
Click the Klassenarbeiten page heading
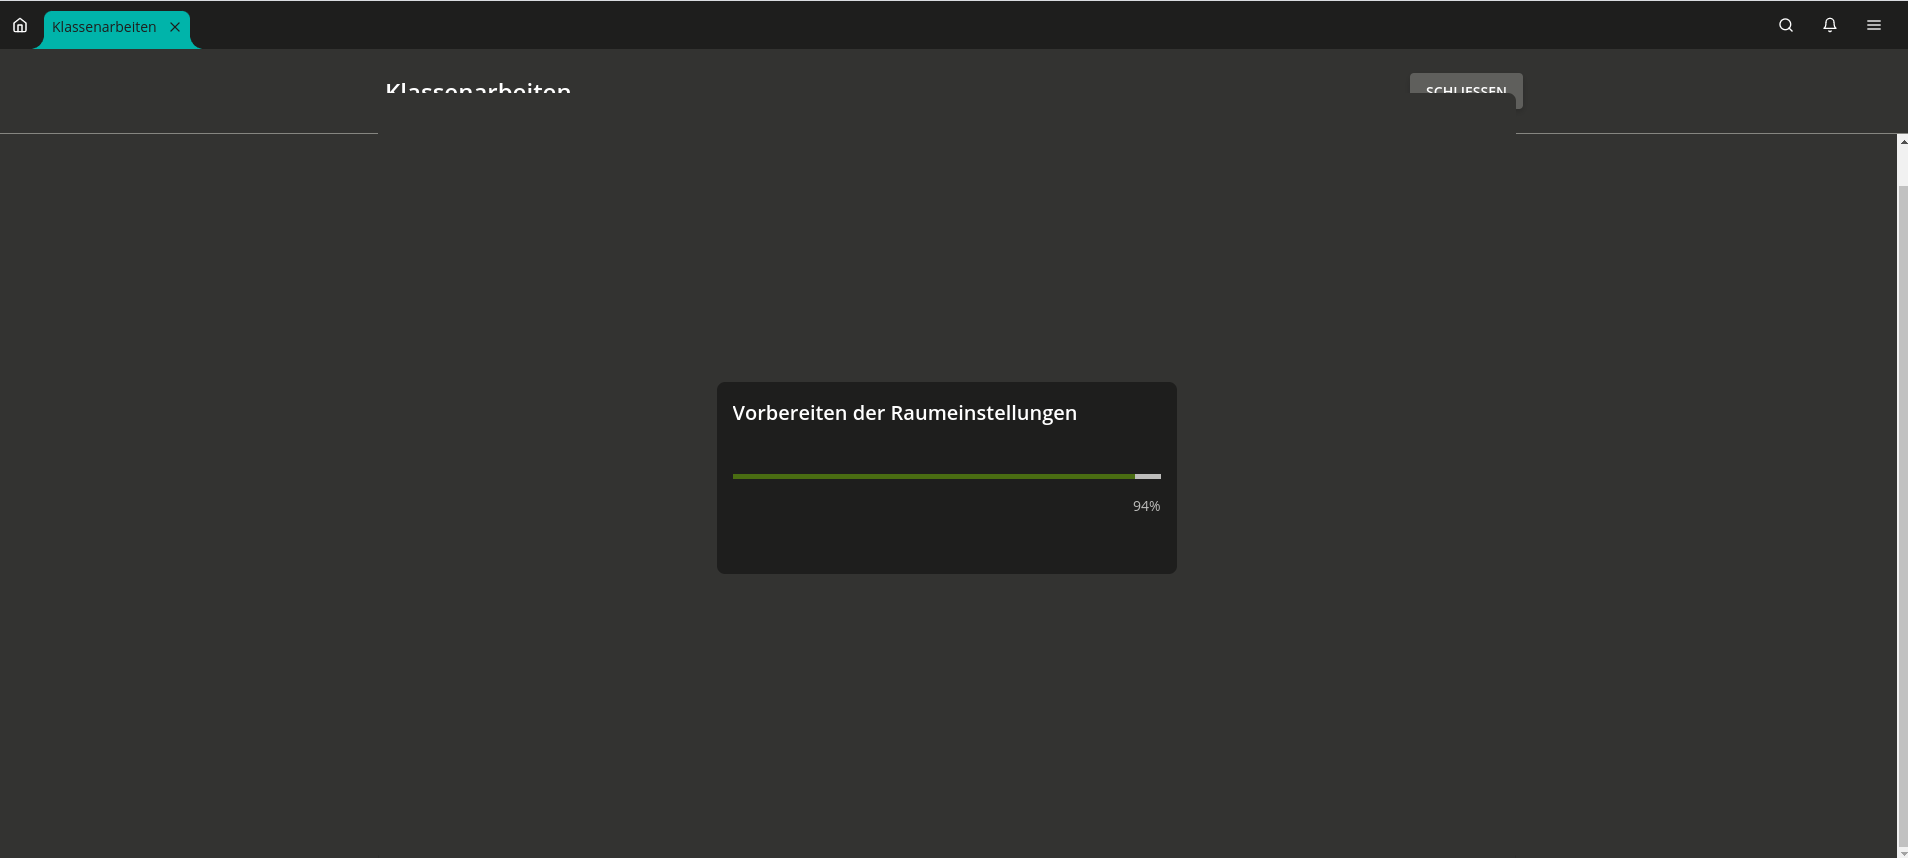[478, 90]
